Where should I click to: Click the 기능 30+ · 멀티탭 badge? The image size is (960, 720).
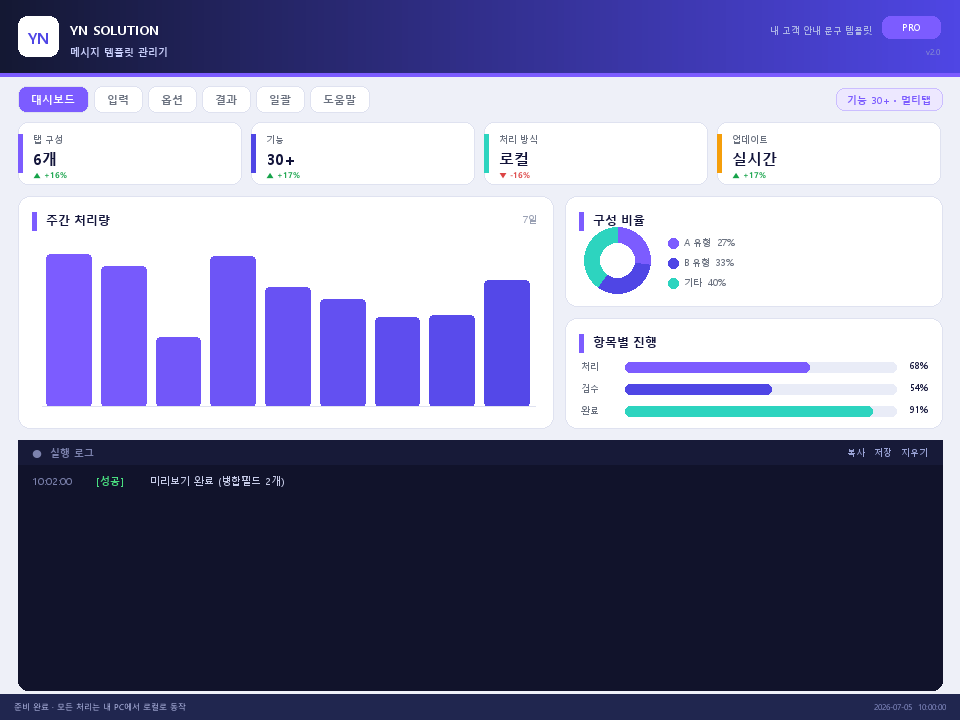(x=889, y=100)
